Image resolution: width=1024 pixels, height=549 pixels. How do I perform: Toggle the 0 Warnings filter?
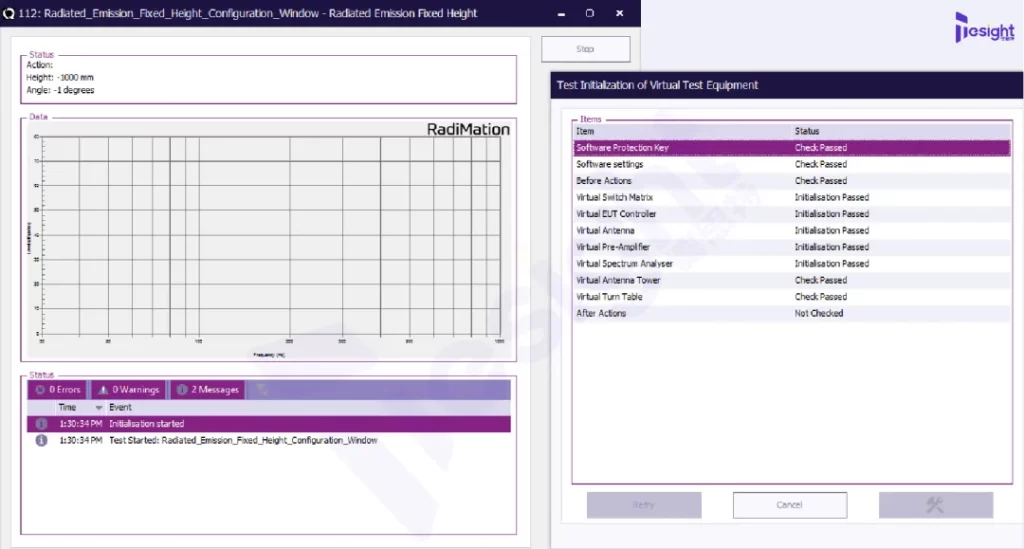(129, 390)
